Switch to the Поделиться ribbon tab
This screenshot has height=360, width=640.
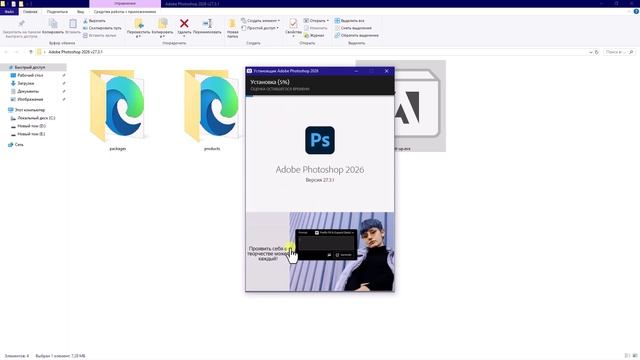(57, 12)
